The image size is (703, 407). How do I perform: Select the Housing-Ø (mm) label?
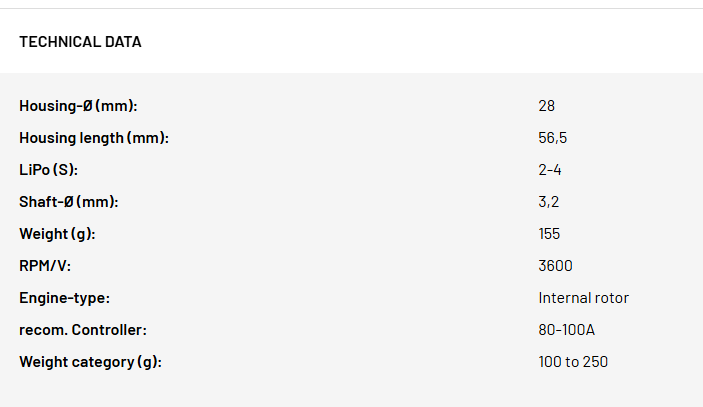pos(78,106)
